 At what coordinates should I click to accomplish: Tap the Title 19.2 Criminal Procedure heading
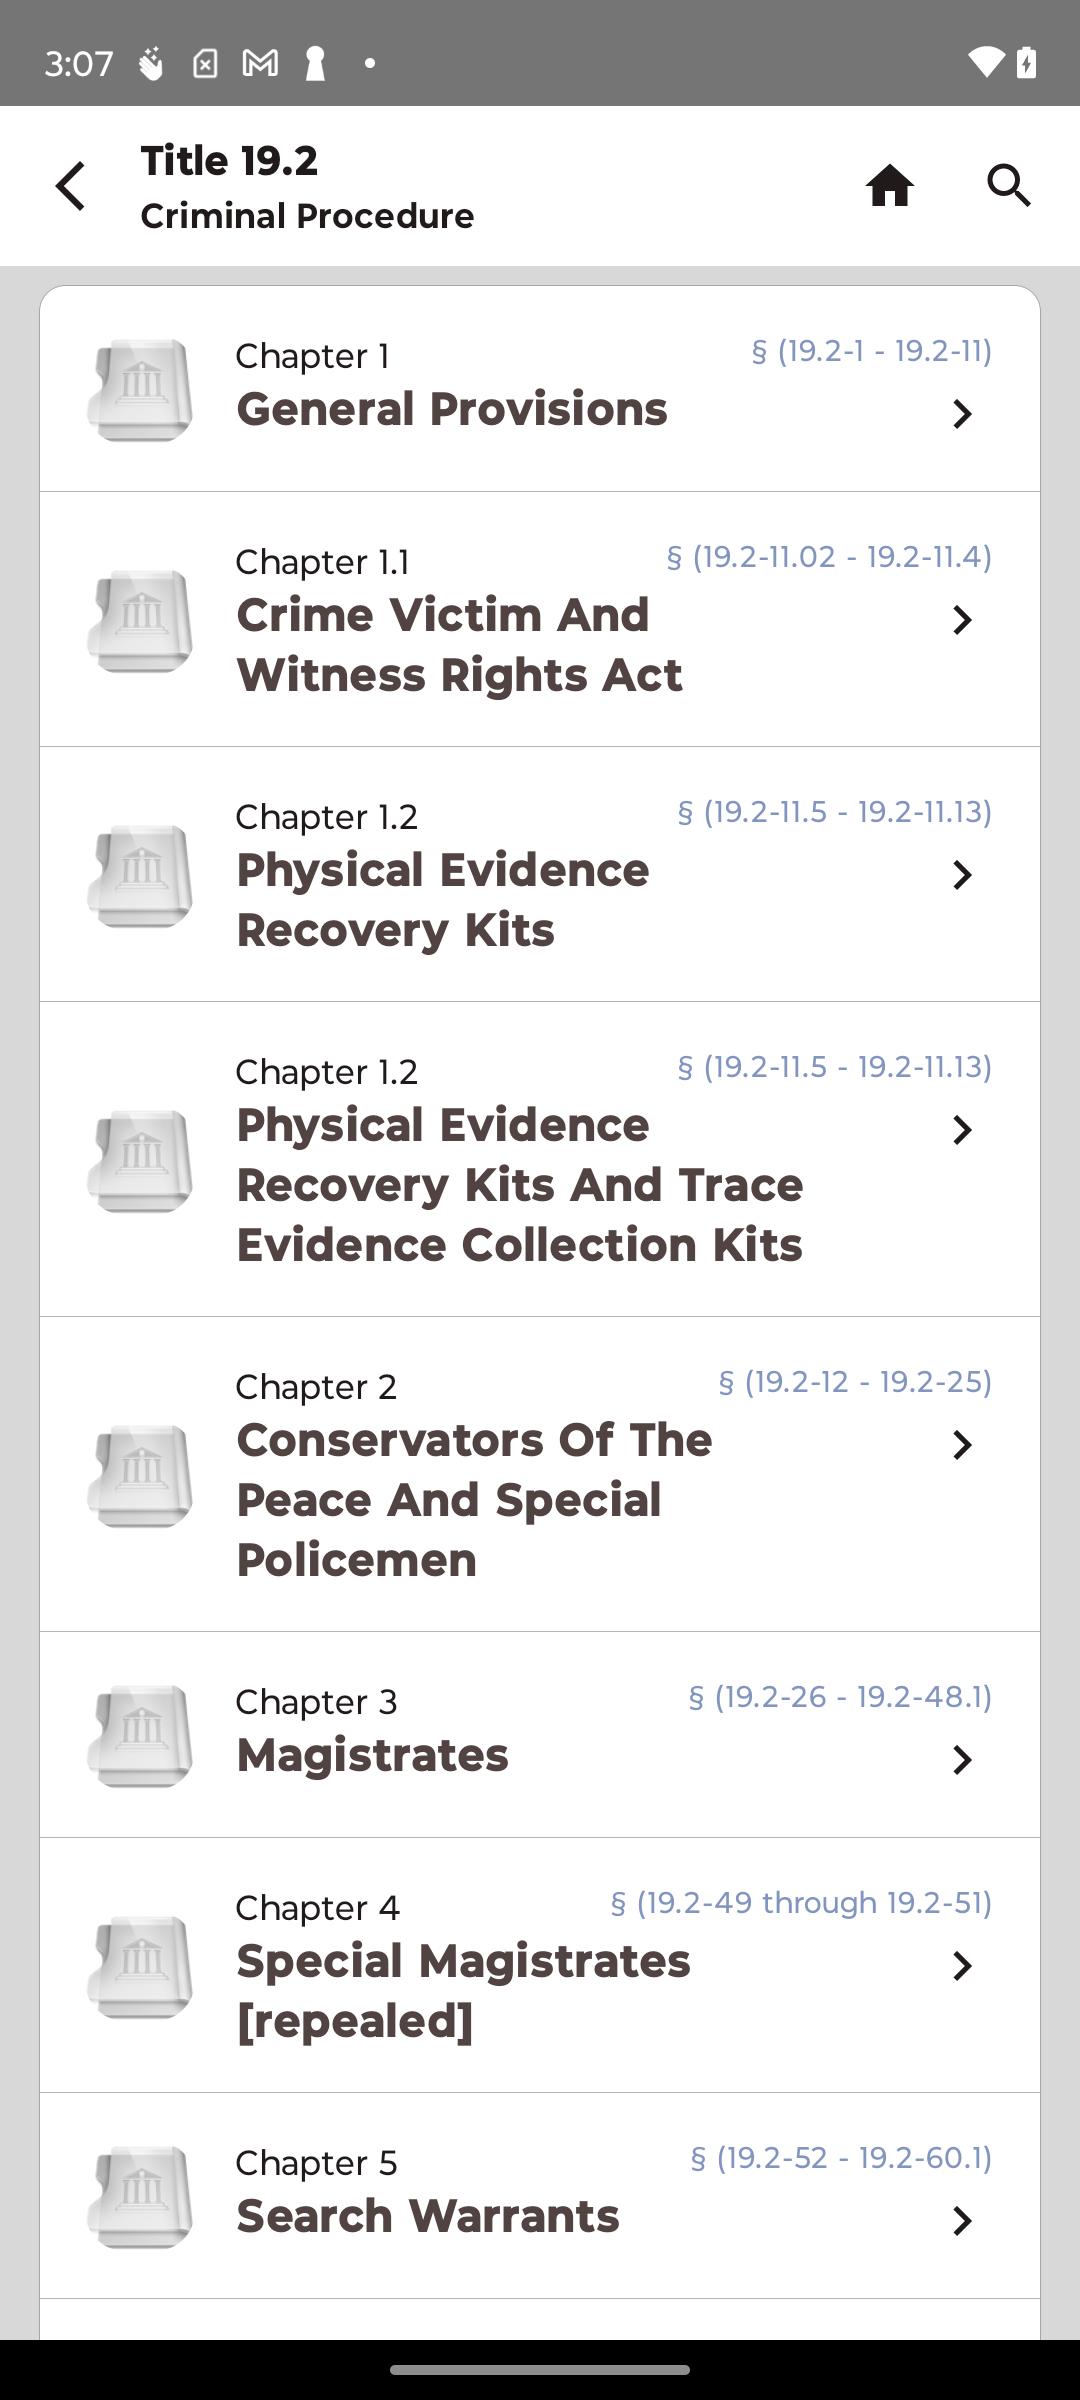coord(307,187)
